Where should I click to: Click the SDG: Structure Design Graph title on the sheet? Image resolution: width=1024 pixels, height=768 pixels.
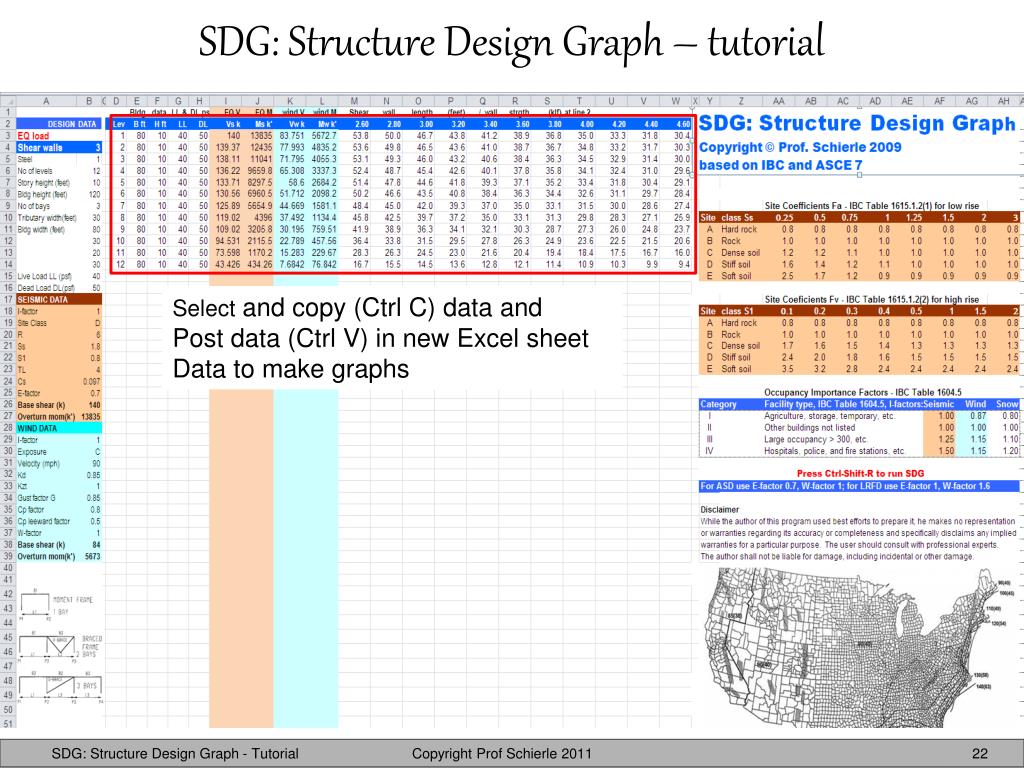pos(857,123)
